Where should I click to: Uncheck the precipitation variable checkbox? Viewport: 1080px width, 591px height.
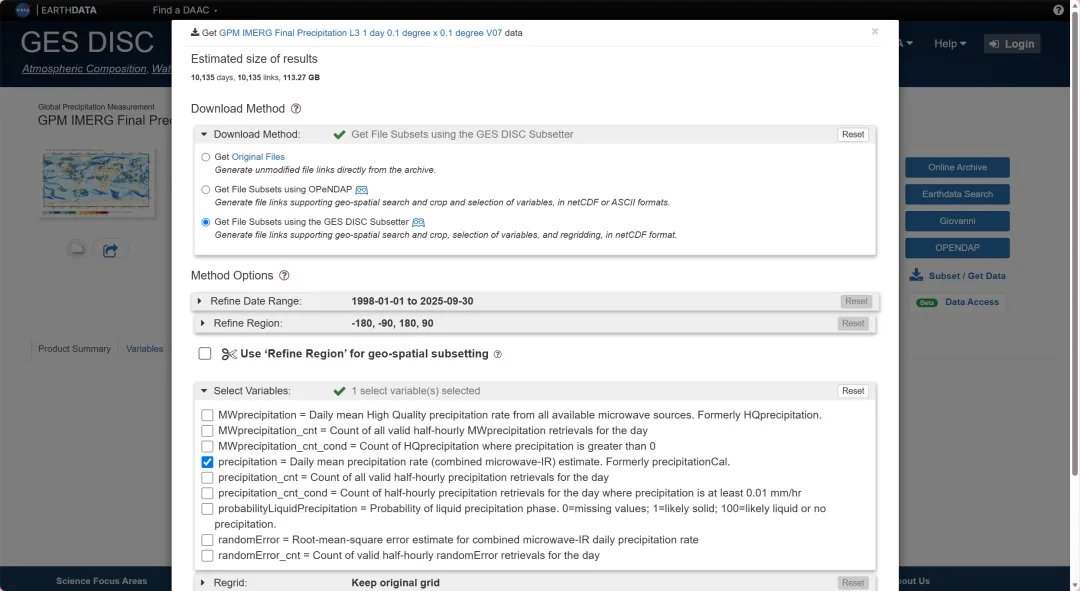207,462
